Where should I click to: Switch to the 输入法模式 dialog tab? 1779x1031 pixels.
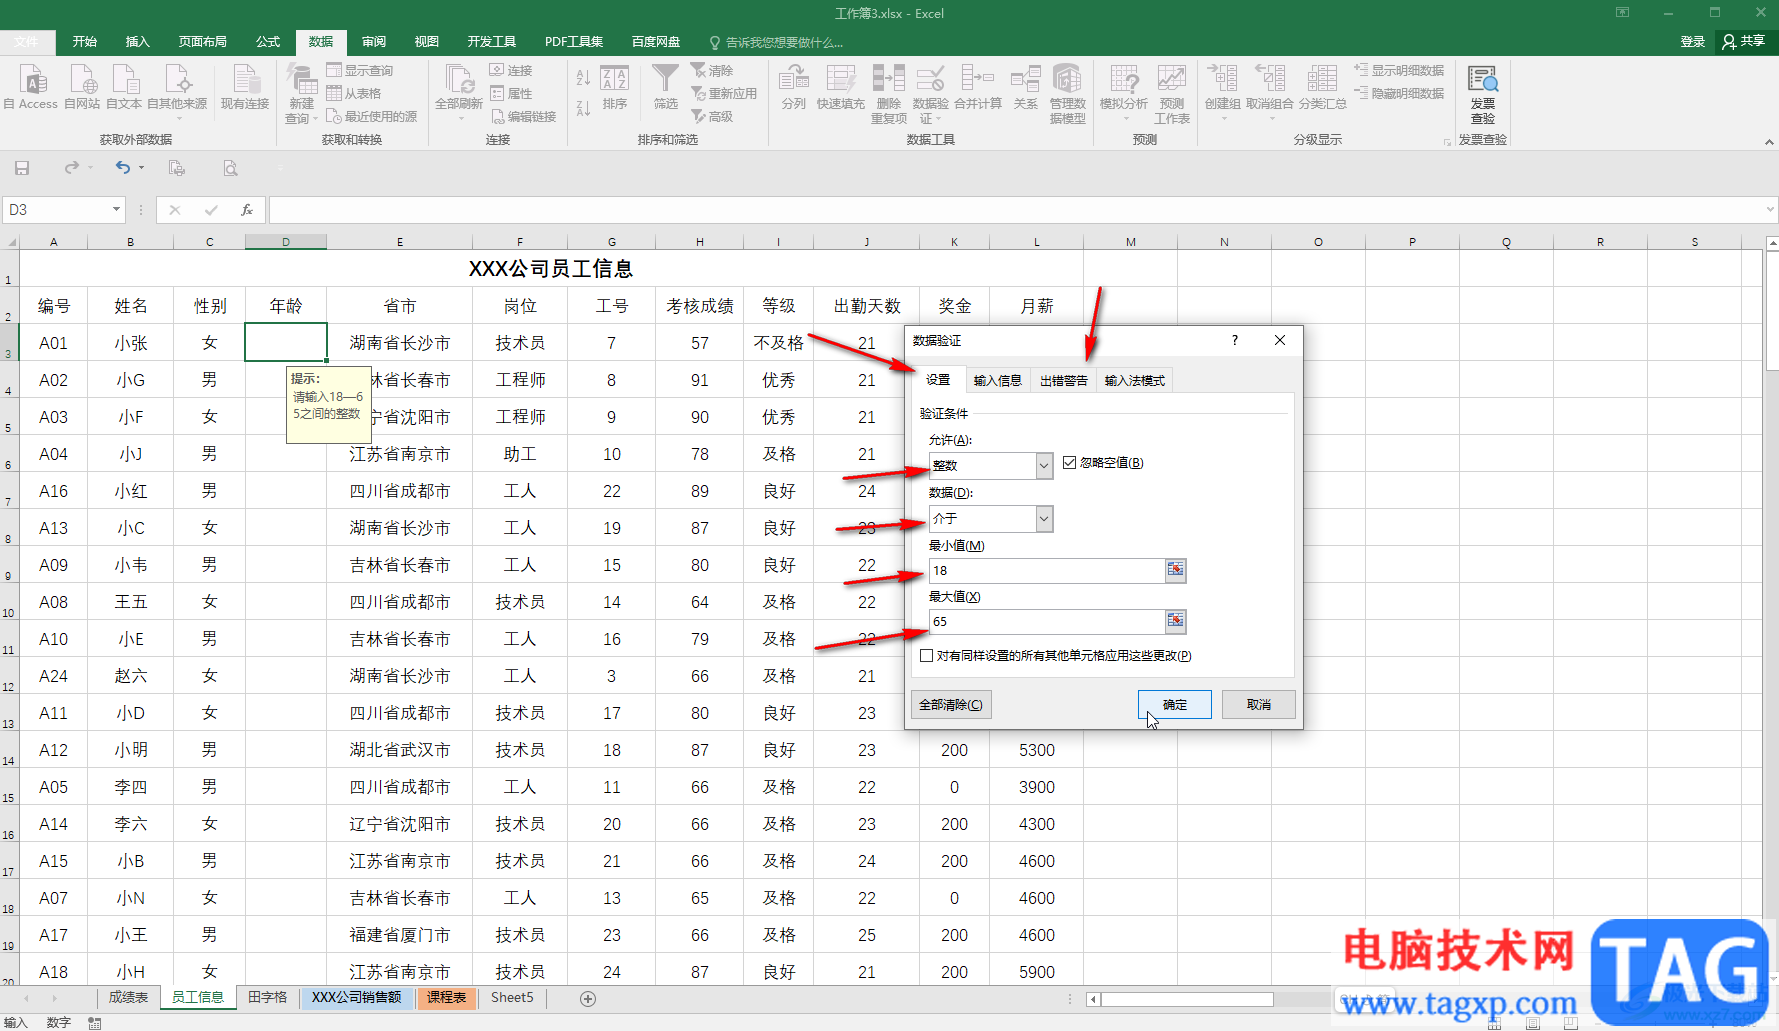pyautogui.click(x=1135, y=381)
